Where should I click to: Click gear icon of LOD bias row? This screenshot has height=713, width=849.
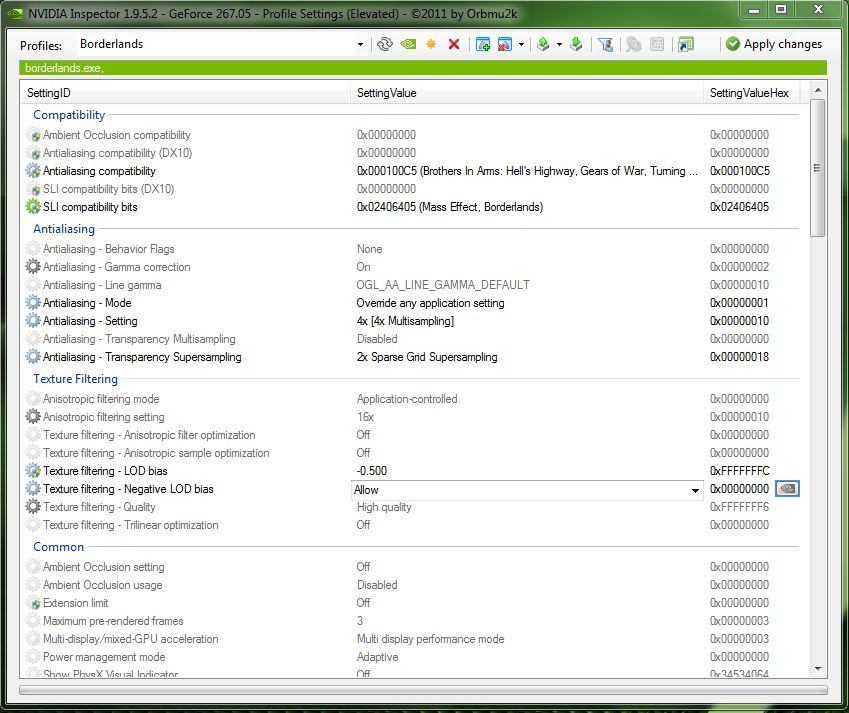[33, 471]
